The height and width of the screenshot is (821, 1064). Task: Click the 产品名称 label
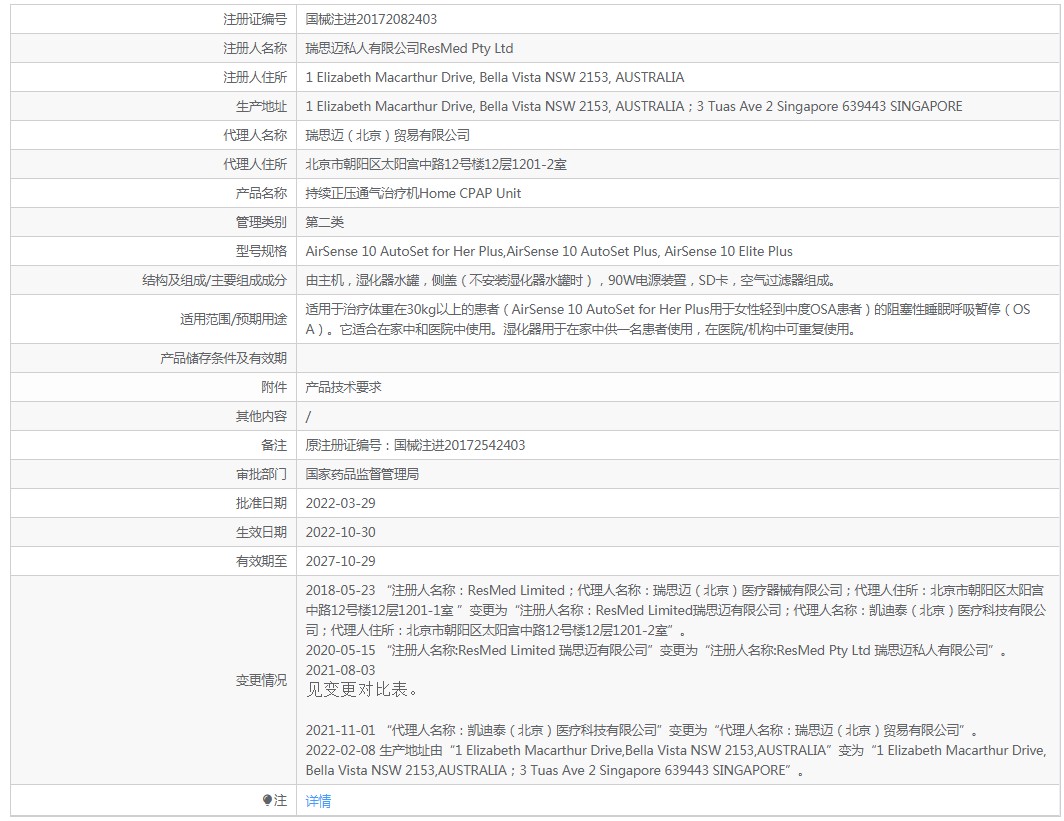tap(261, 193)
